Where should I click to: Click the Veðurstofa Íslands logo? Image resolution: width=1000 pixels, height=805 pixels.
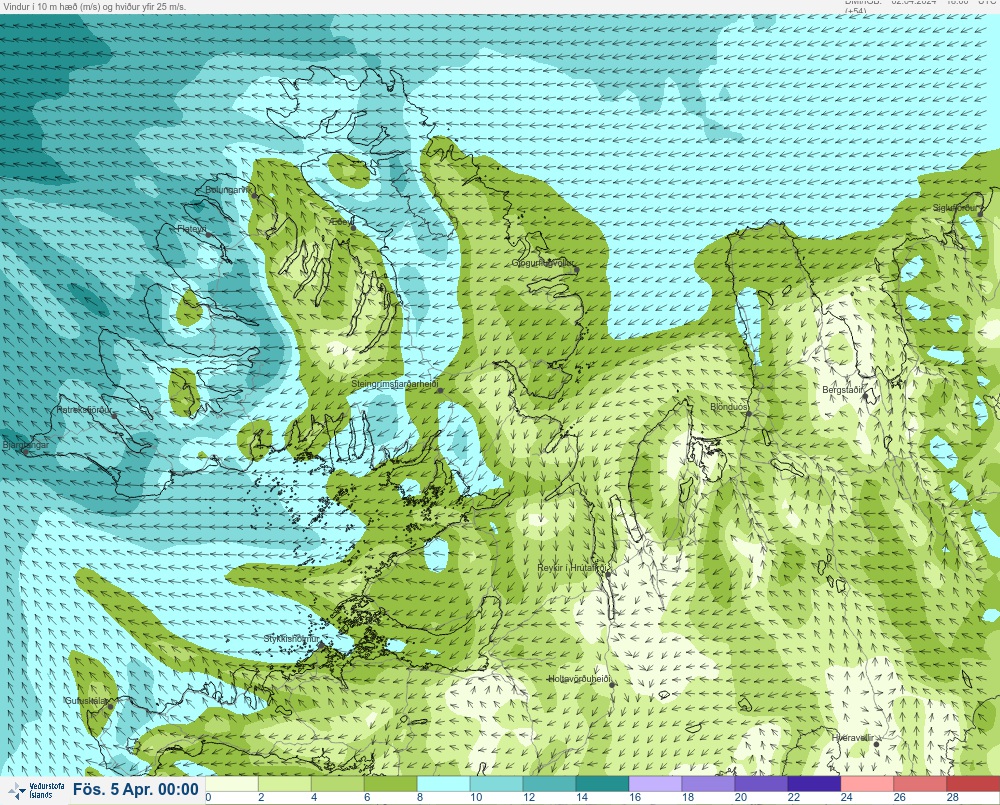[x=36, y=790]
